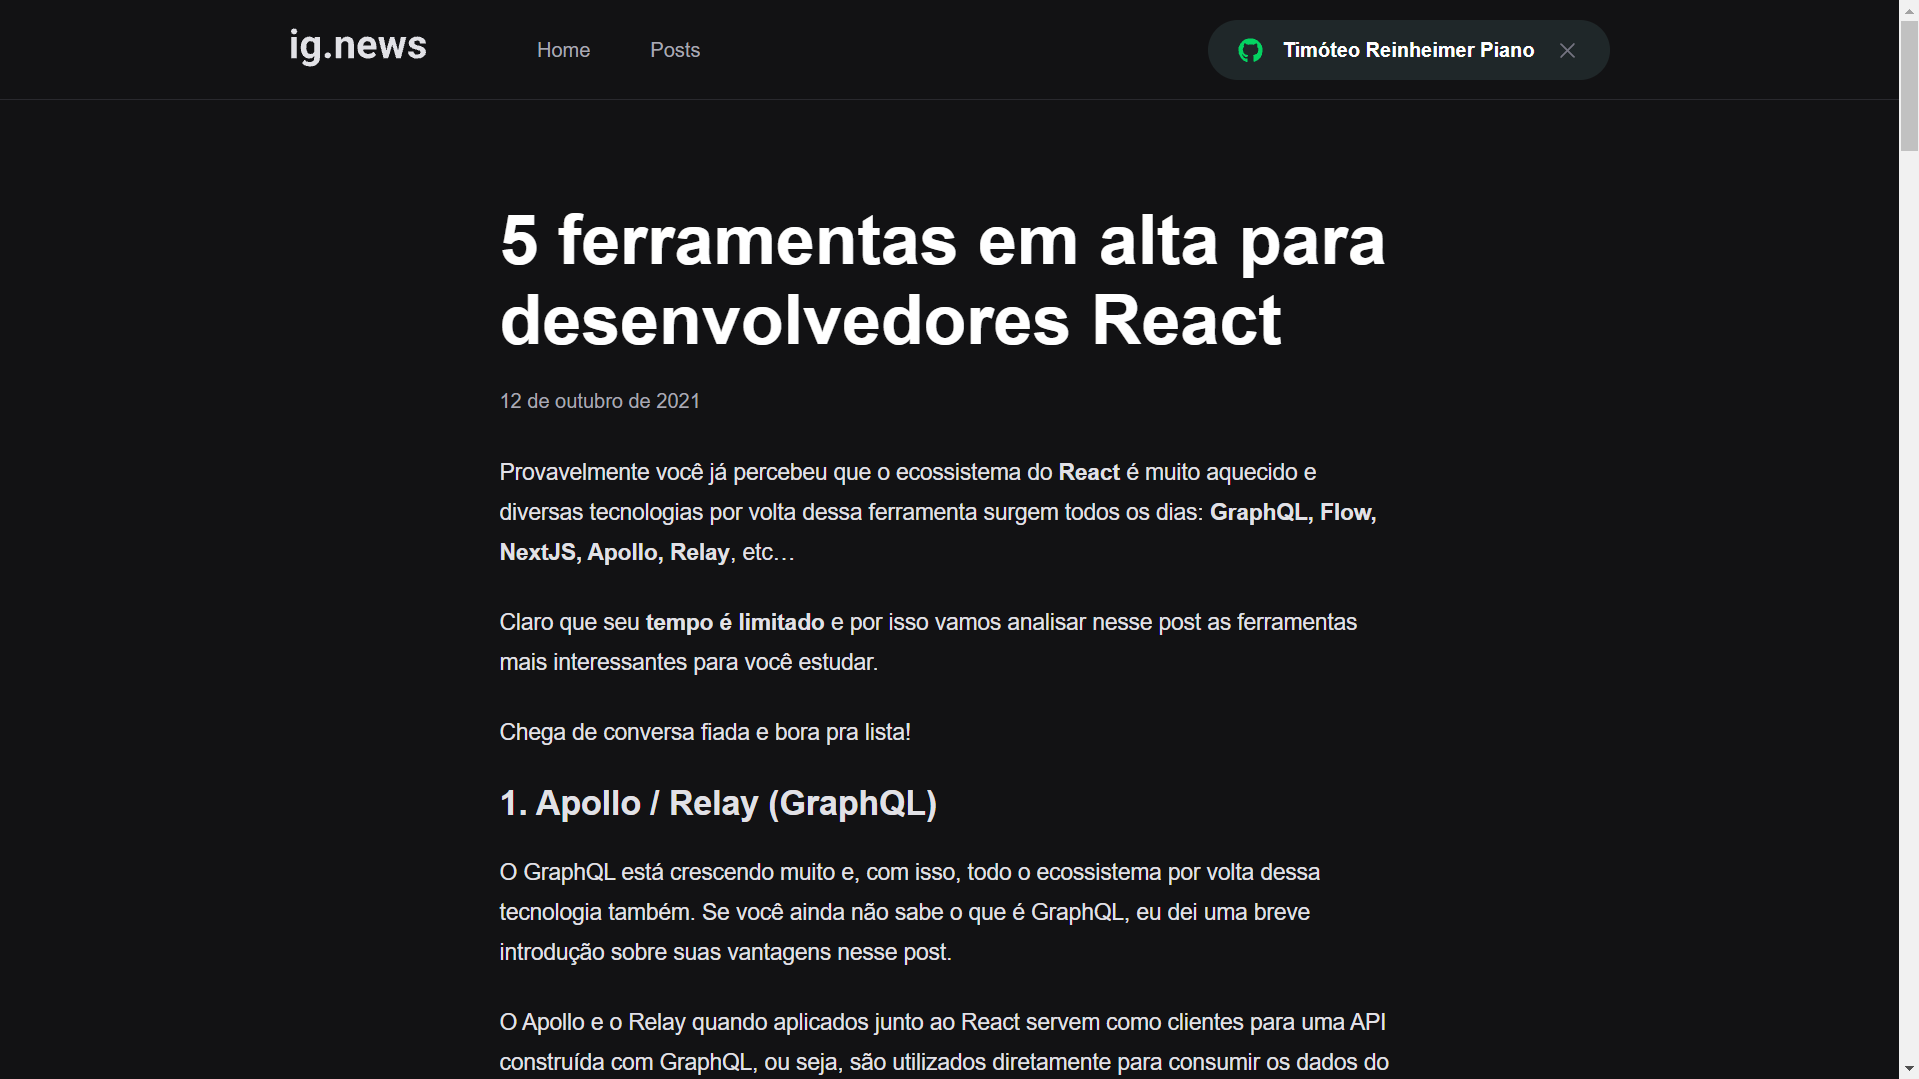Screen dimensions: 1919x1079
Task: Click the bold text 'GraphQL, Flow,'
Action: point(1293,512)
